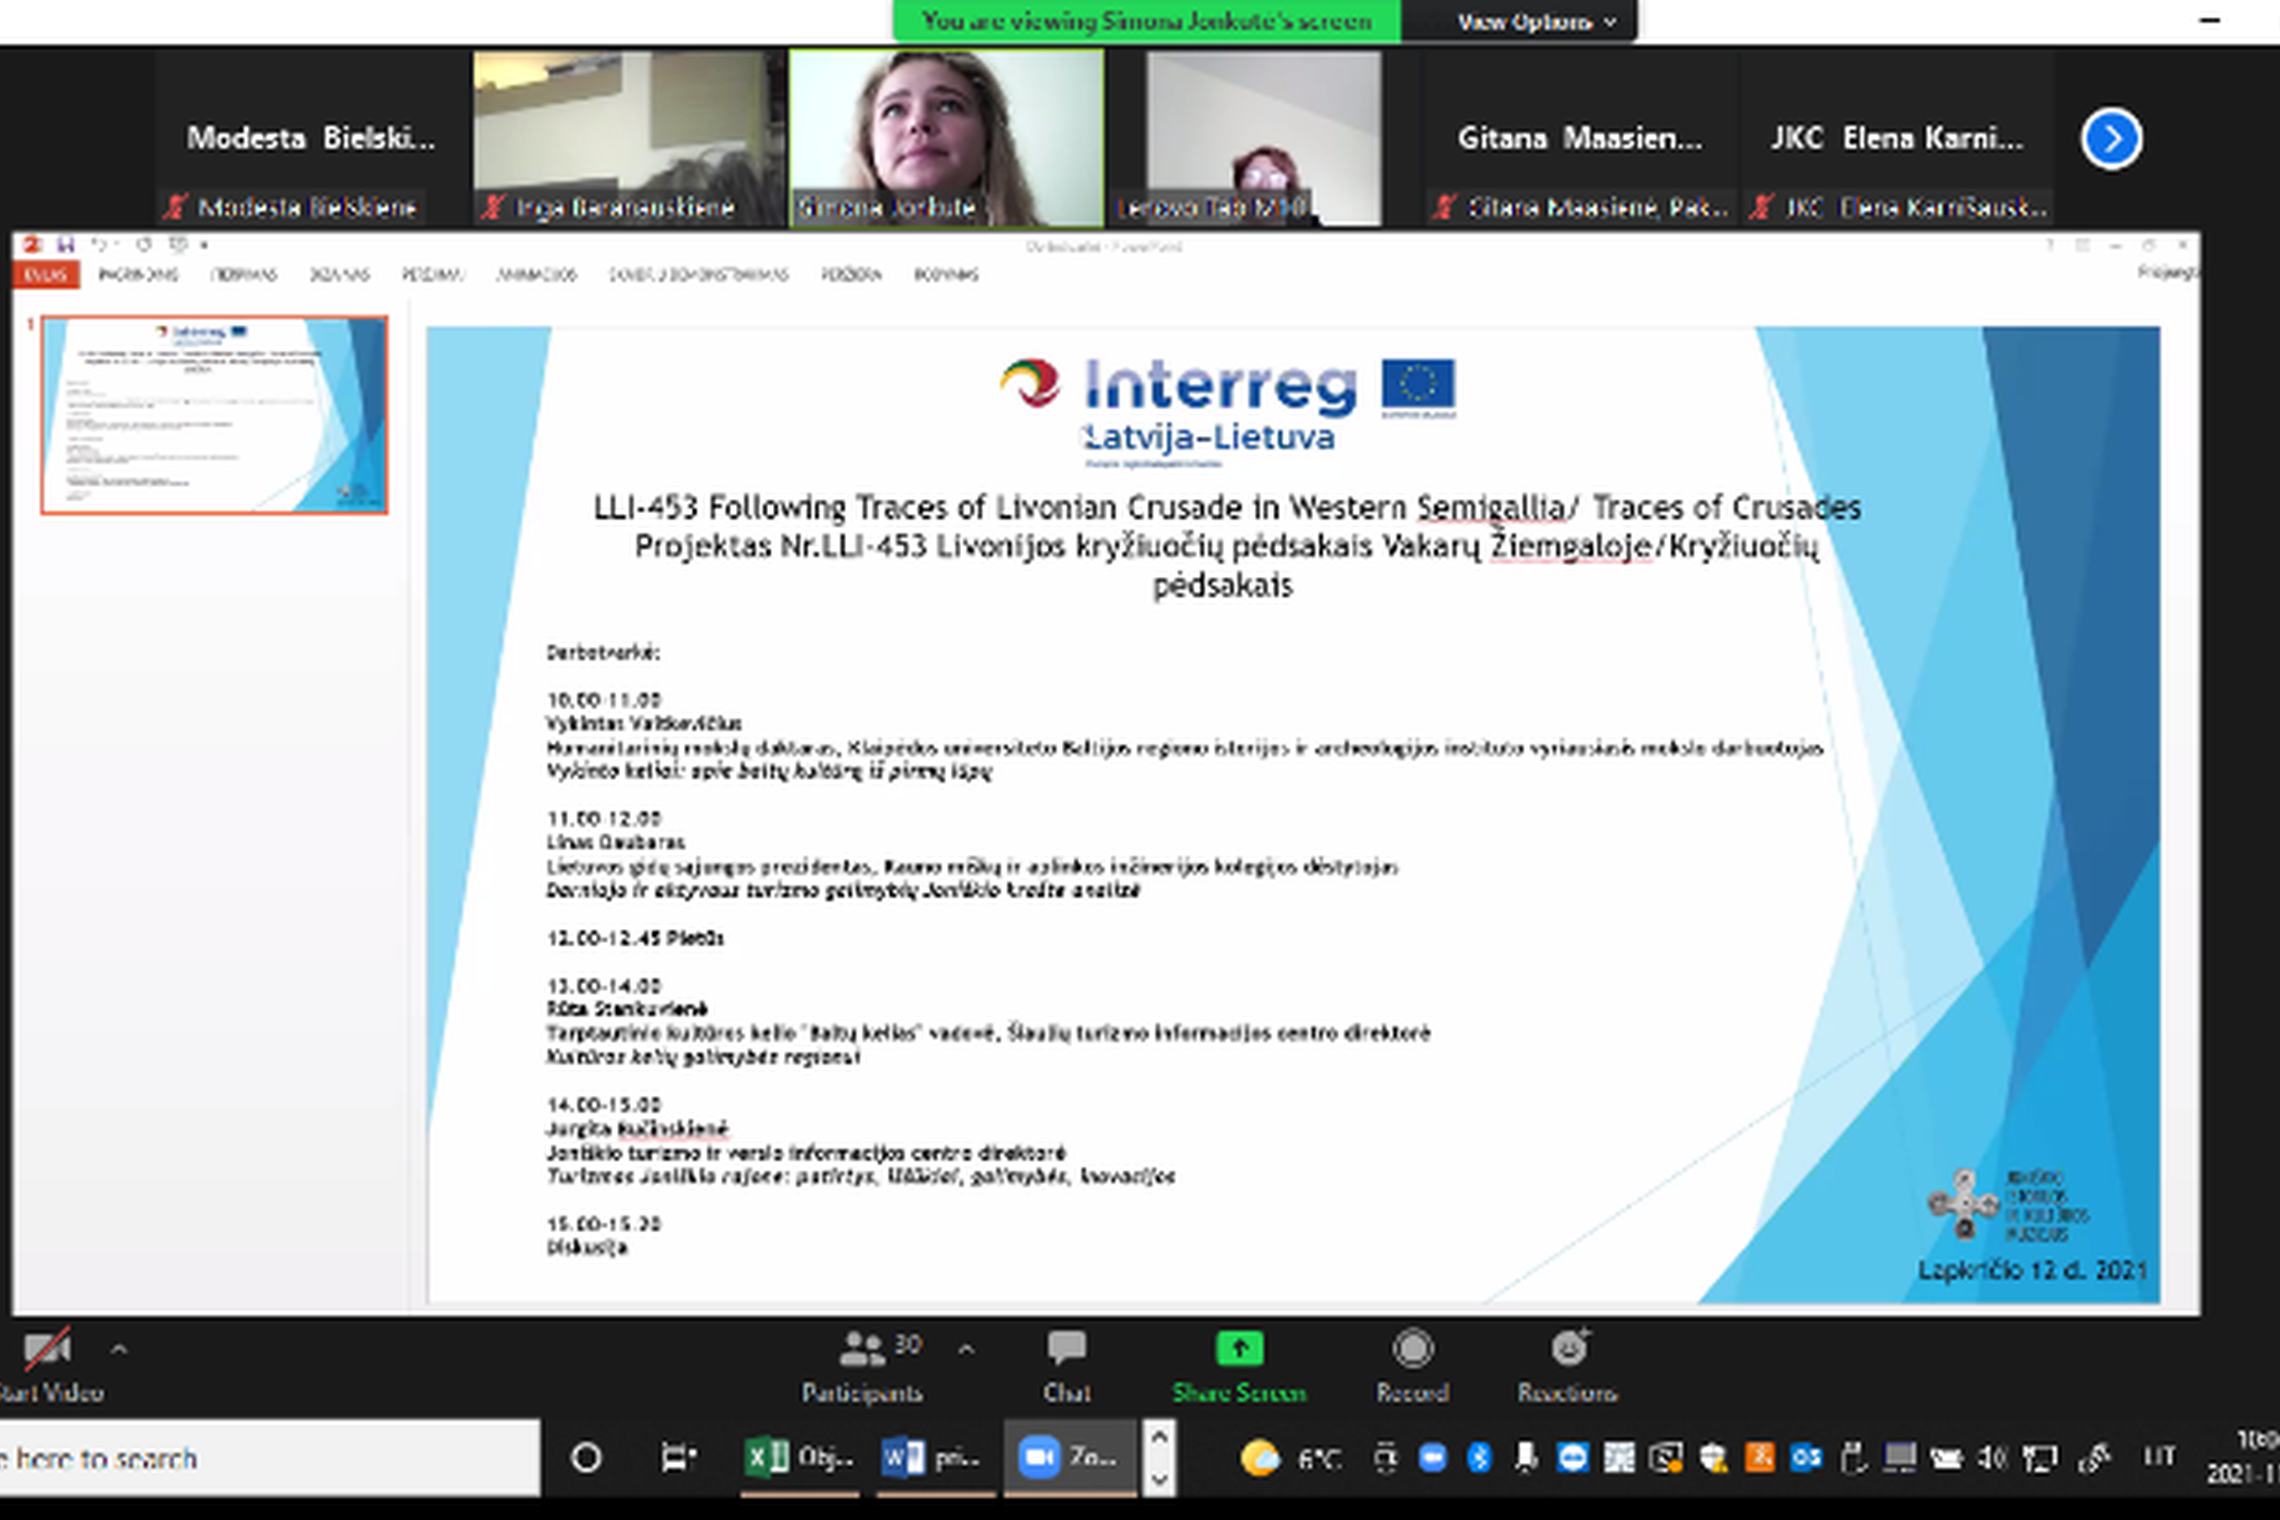The image size is (2280, 1520).
Task: Open the ANIMACIJOS ribbon tab
Action: pyautogui.click(x=536, y=275)
